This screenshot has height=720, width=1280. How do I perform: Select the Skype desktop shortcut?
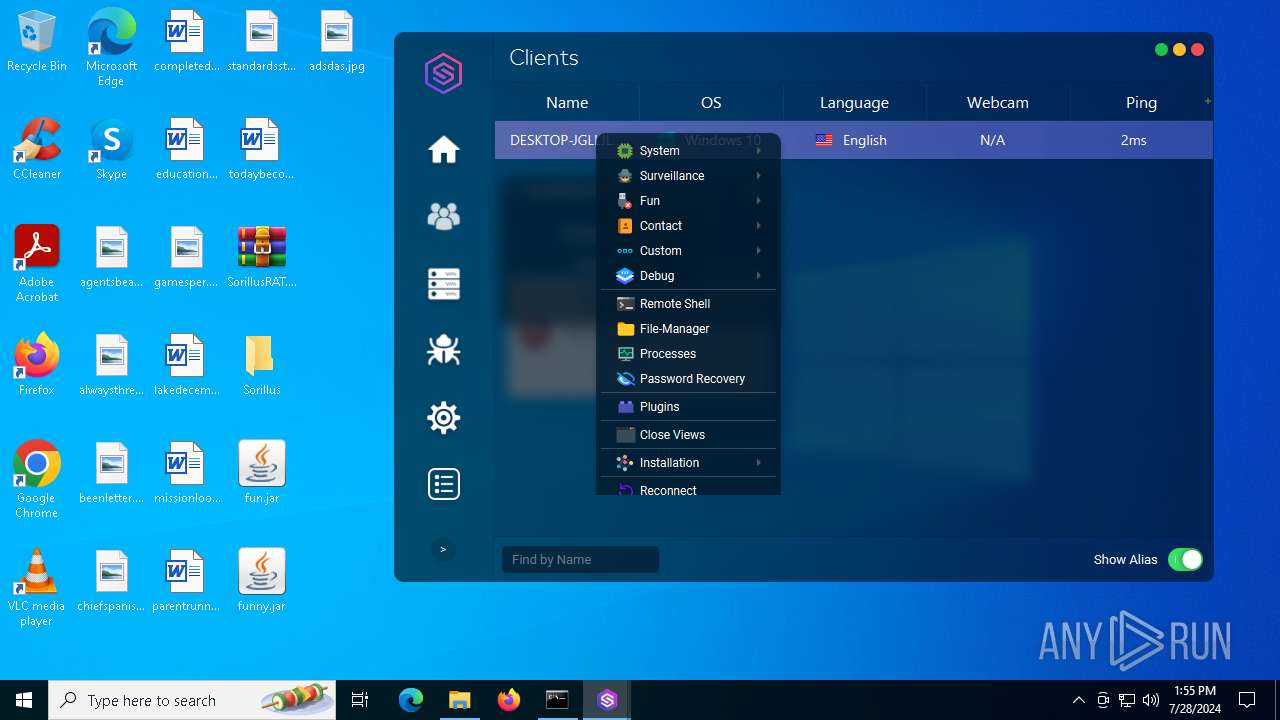tap(111, 149)
